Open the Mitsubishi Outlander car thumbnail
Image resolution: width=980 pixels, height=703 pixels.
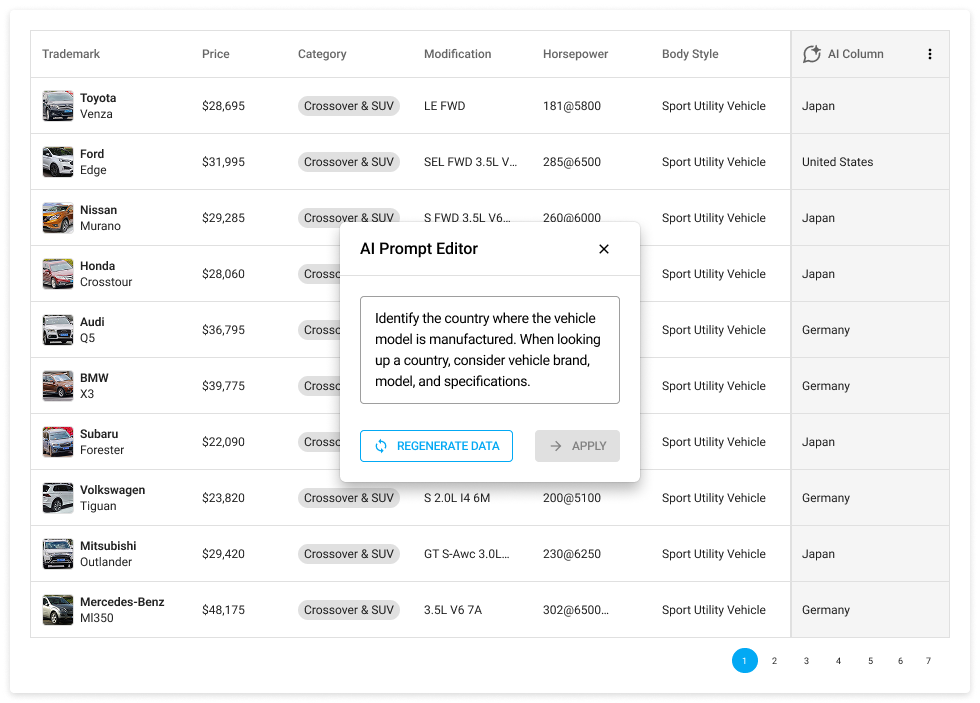58,554
